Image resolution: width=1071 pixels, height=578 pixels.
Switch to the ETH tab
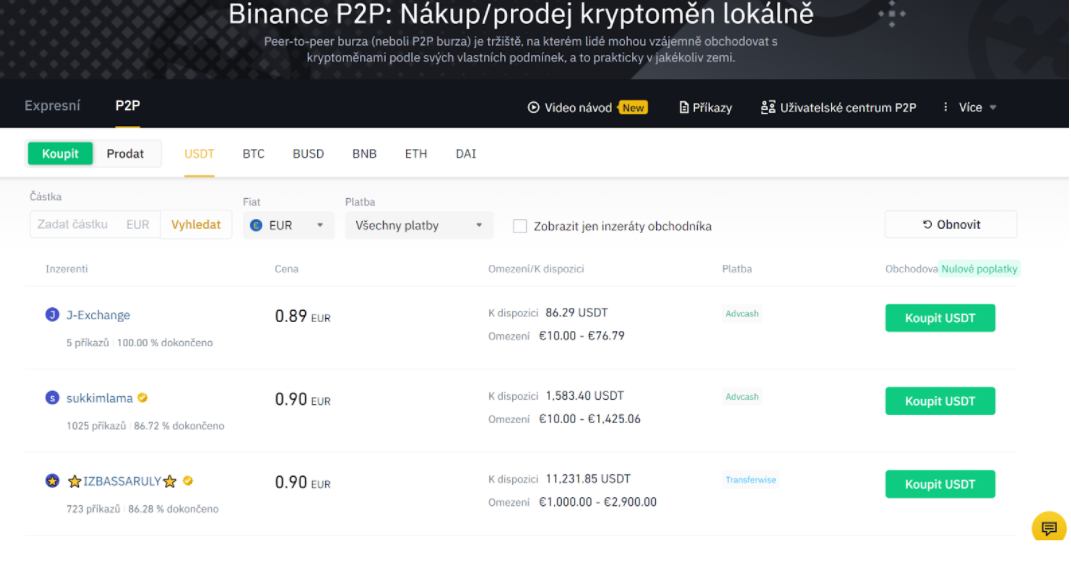[416, 154]
